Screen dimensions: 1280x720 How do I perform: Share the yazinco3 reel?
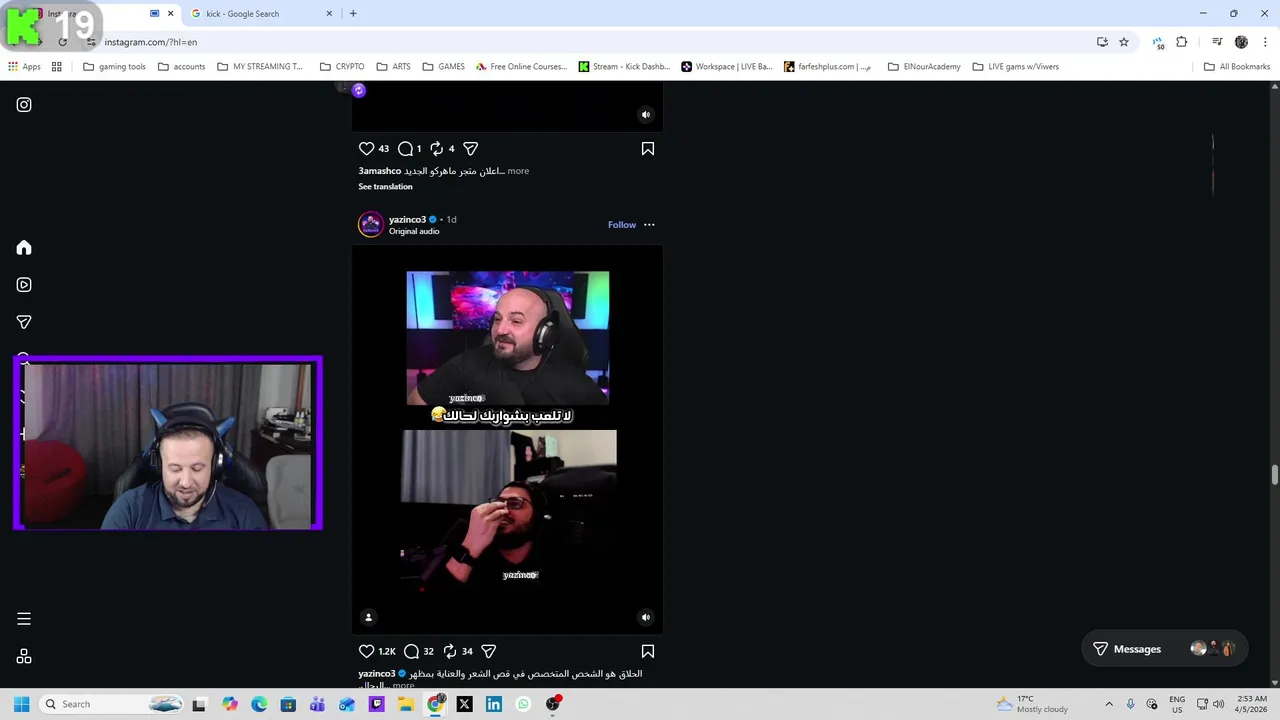(489, 651)
